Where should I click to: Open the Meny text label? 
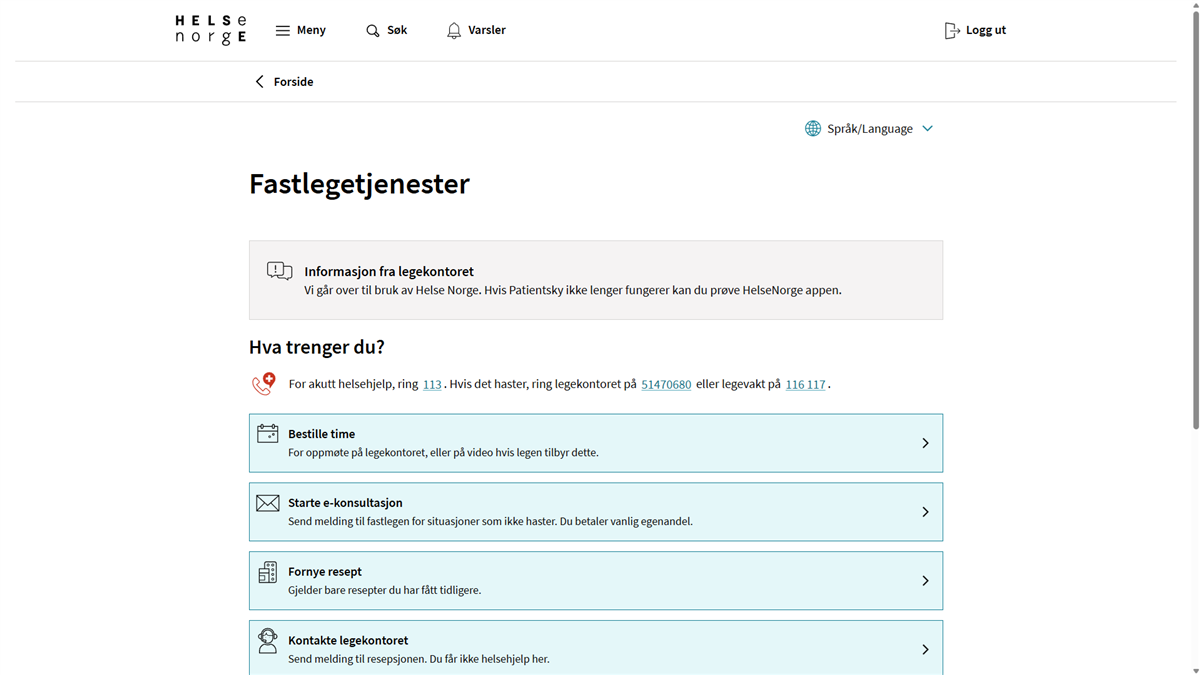point(311,30)
